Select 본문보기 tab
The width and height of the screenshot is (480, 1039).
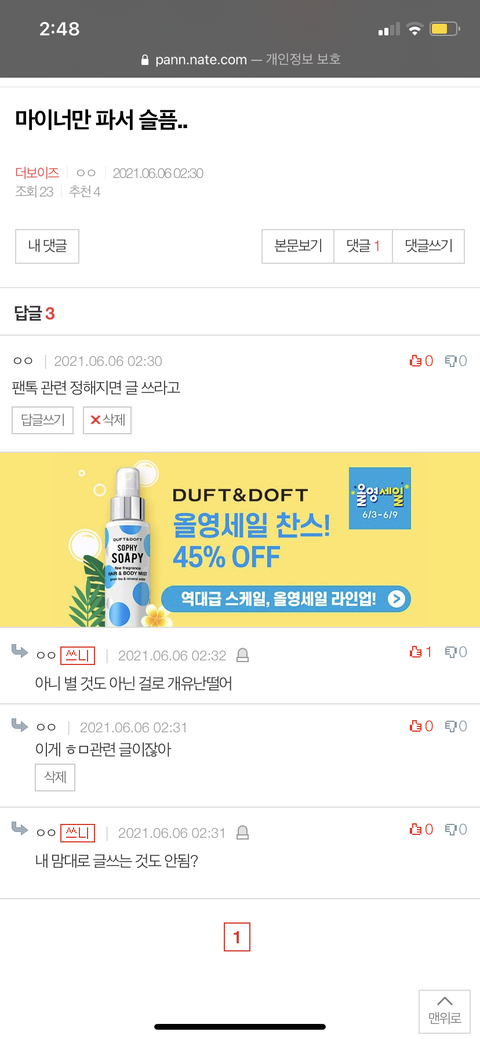click(298, 246)
